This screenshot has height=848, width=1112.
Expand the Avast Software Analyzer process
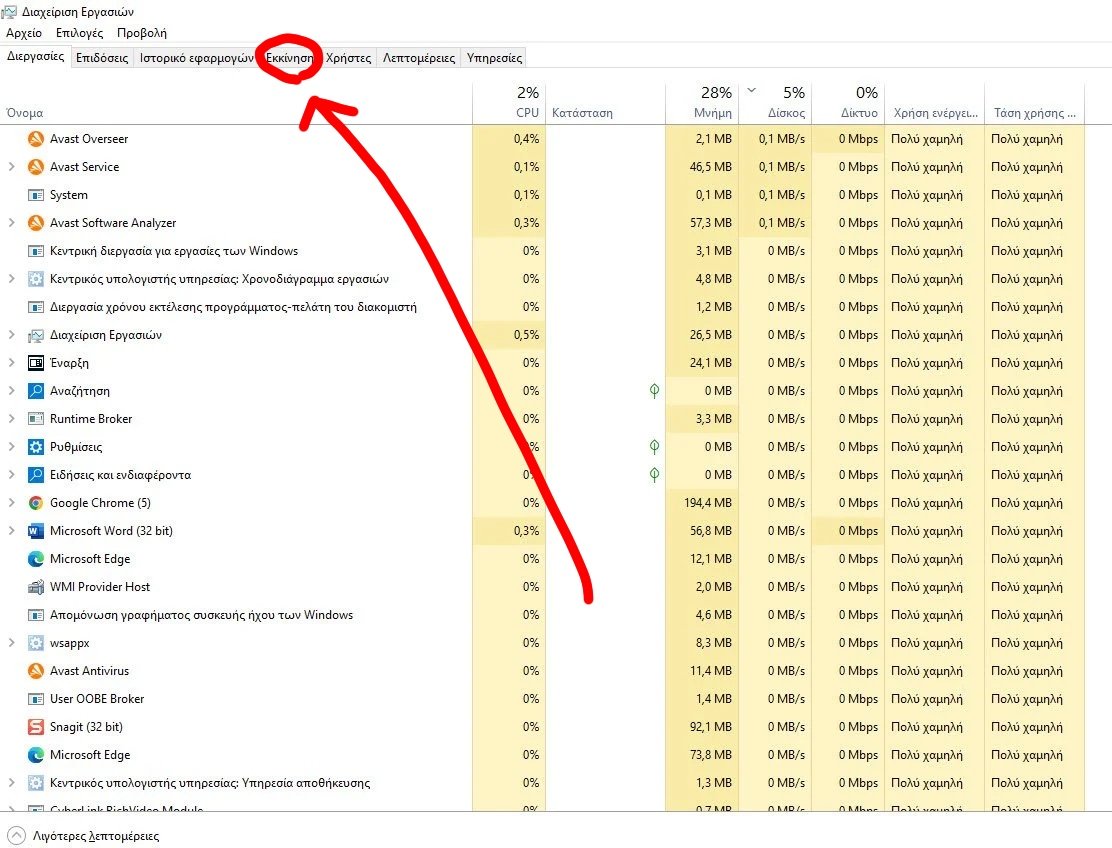[11, 223]
